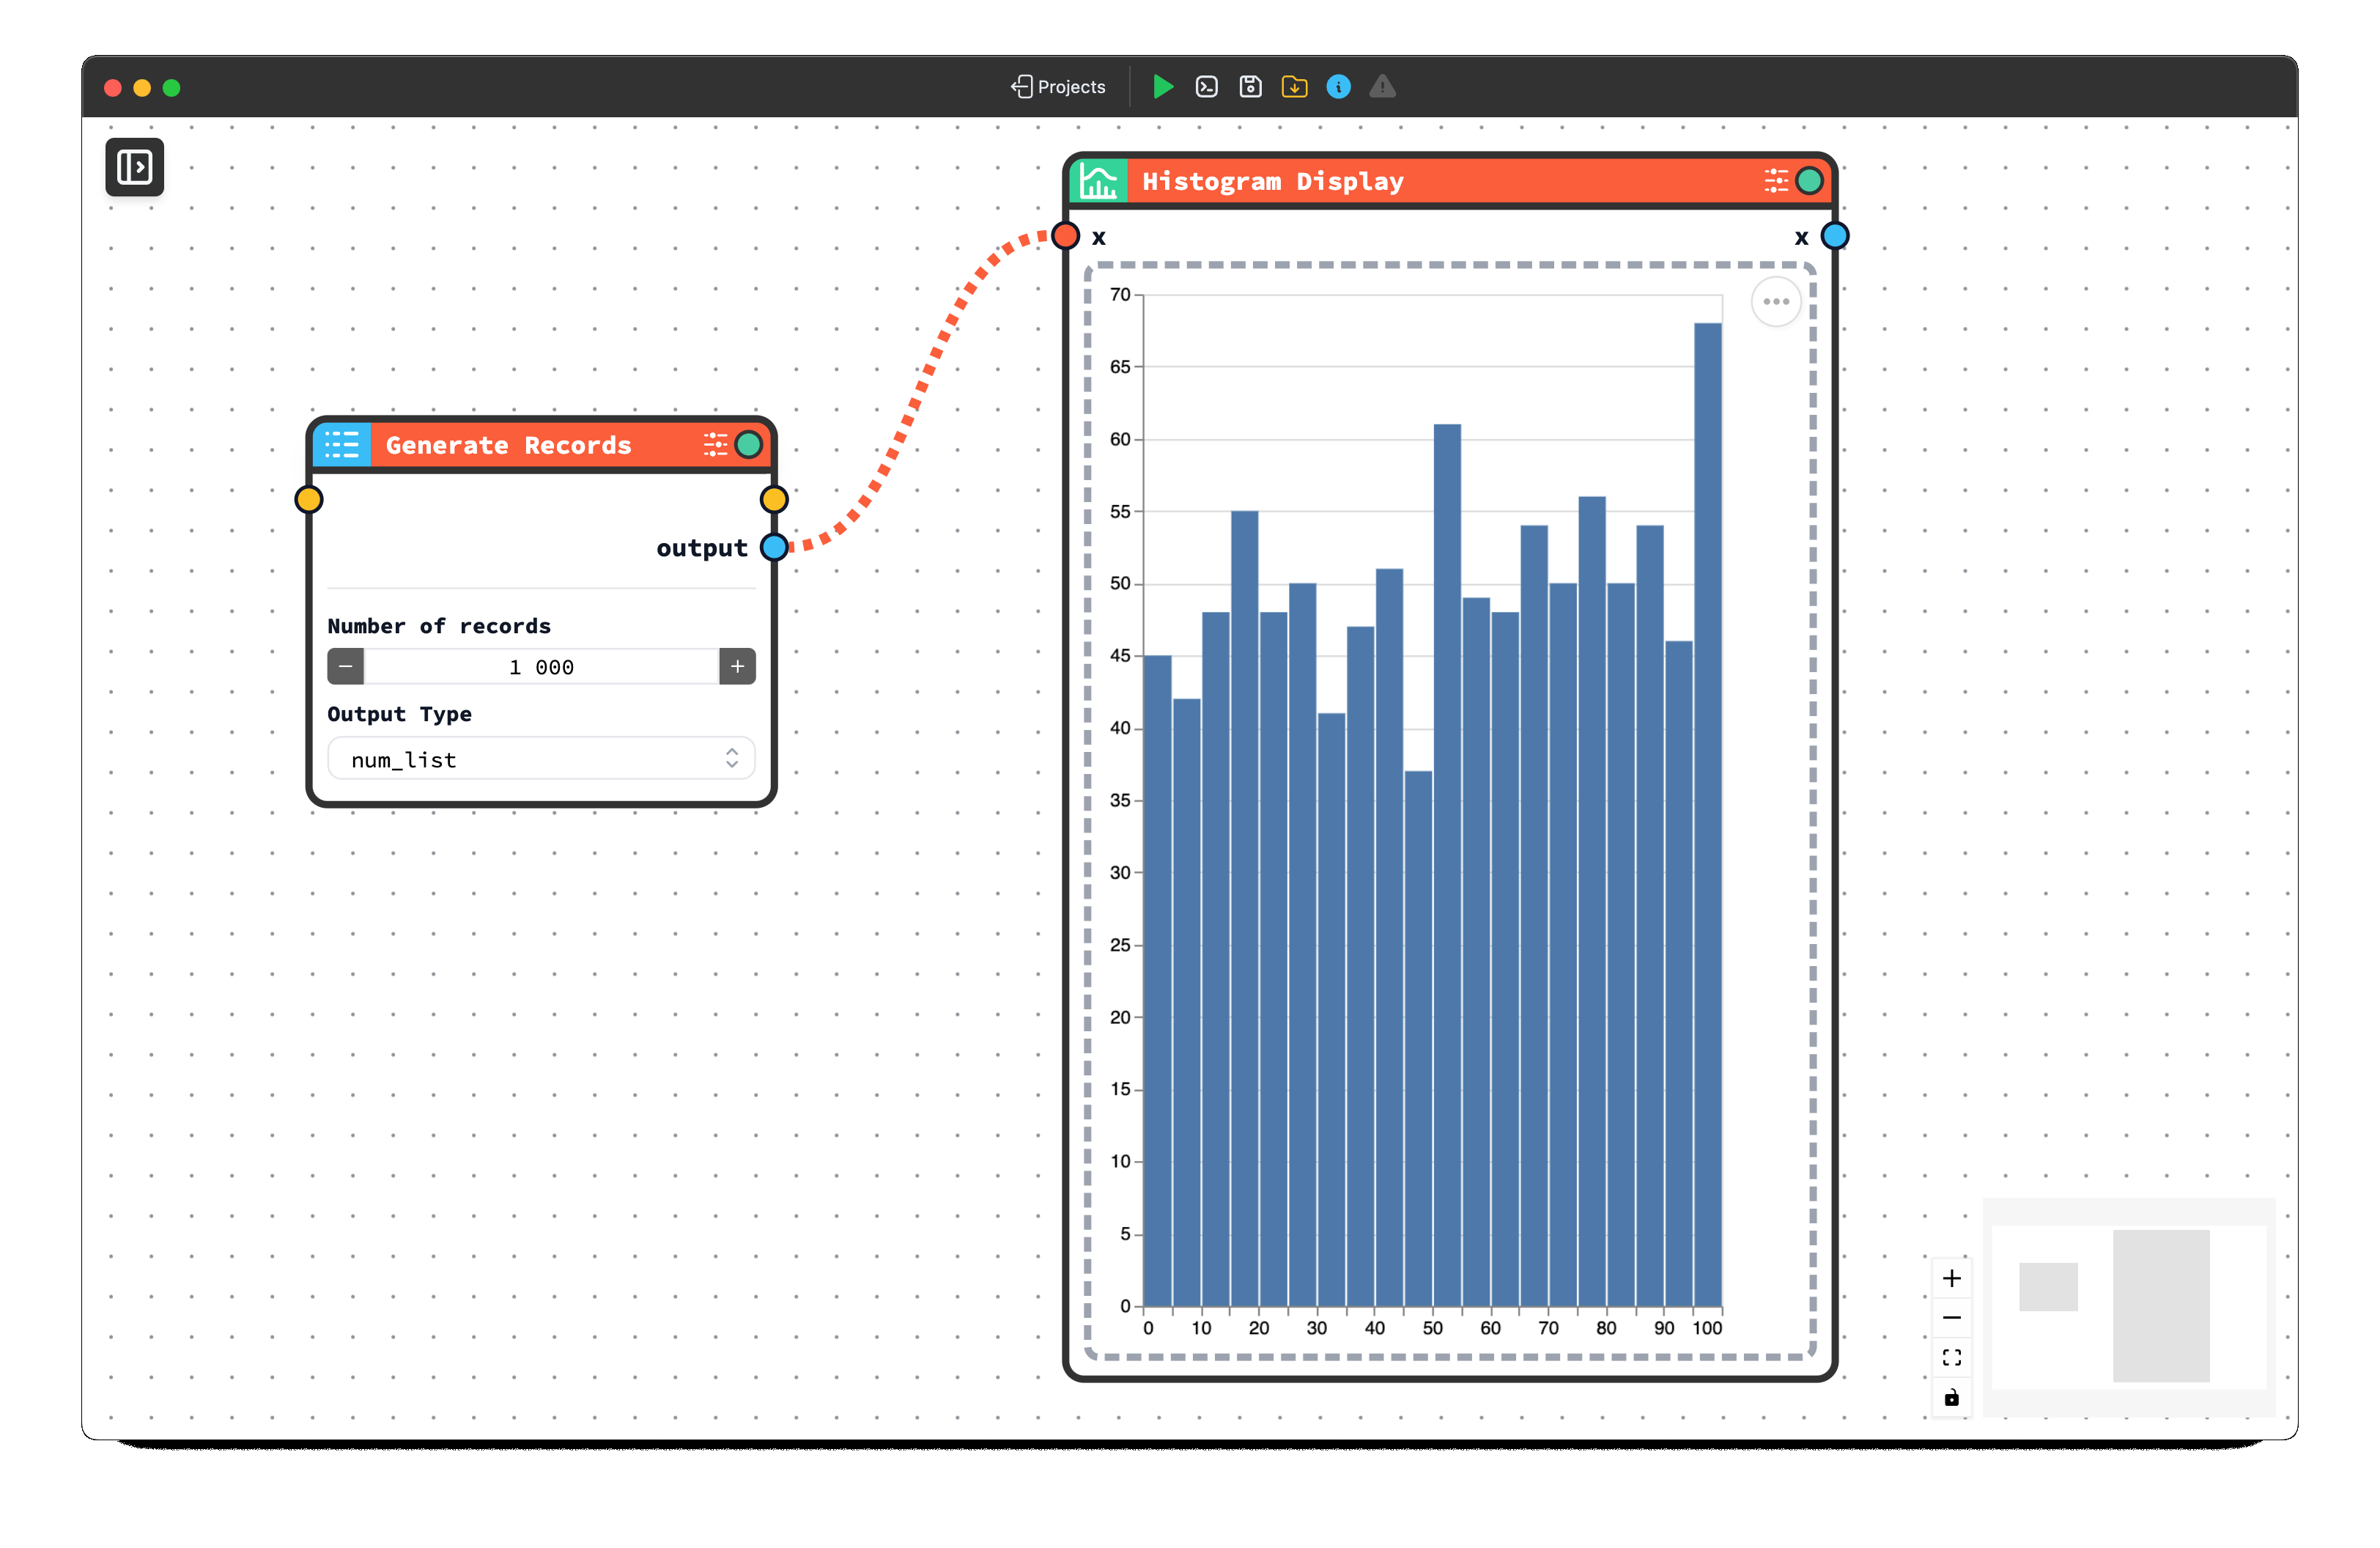Open the terminal console icon

(x=1206, y=87)
